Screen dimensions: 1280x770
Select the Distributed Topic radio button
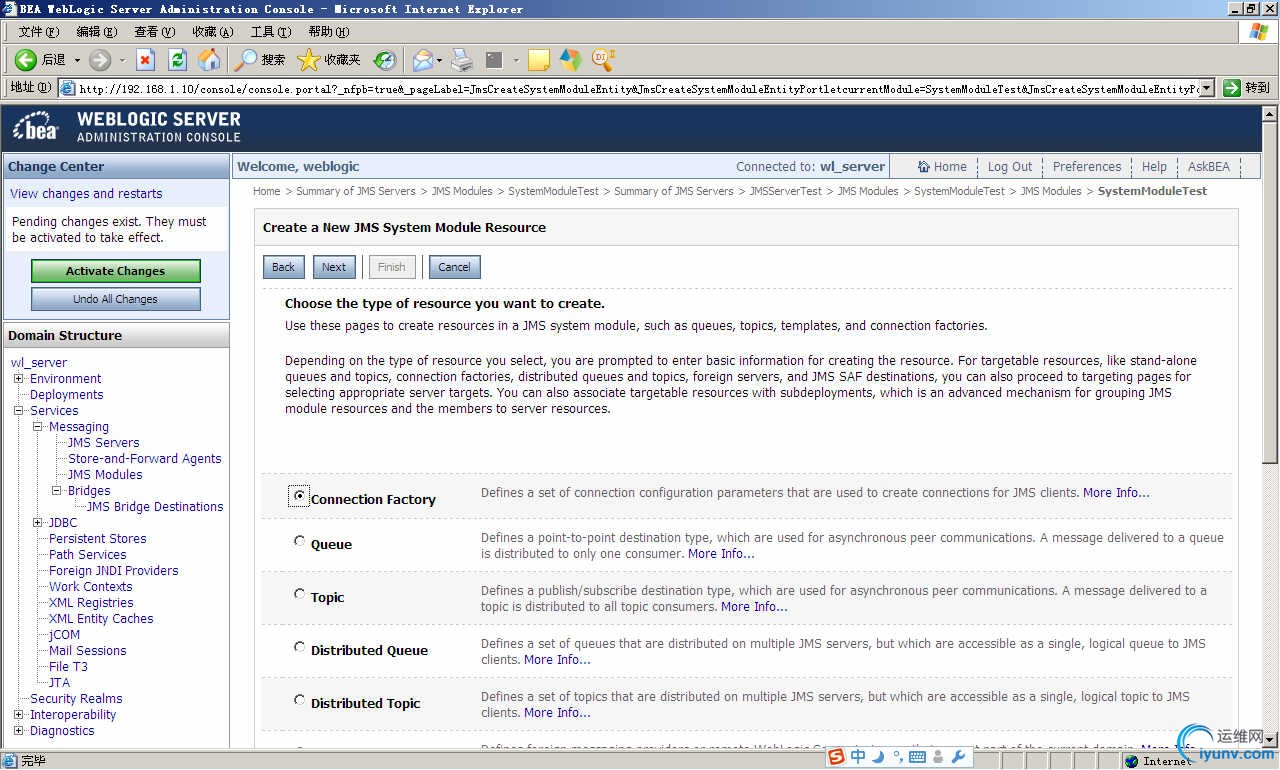(299, 700)
